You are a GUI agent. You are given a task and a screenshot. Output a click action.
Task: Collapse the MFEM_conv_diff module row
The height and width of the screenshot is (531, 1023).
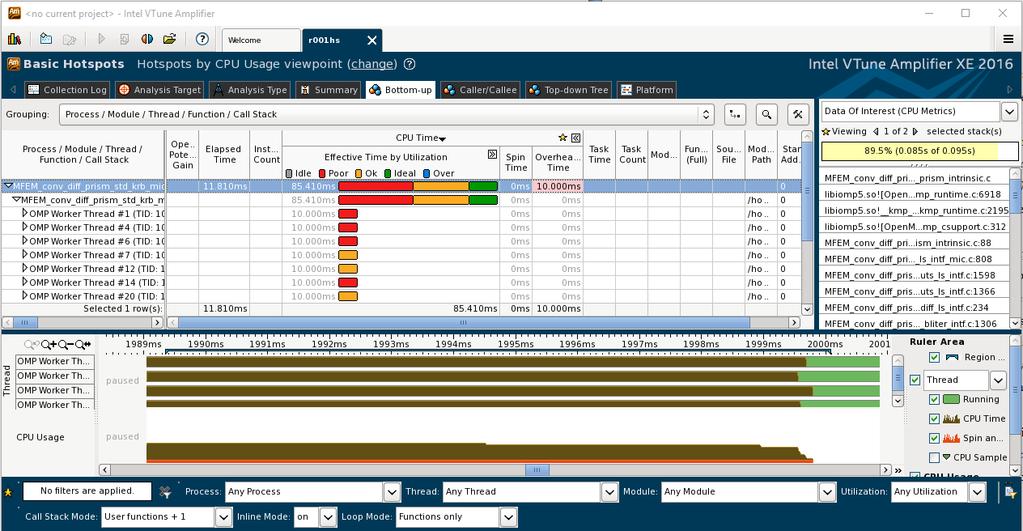[x=17, y=200]
